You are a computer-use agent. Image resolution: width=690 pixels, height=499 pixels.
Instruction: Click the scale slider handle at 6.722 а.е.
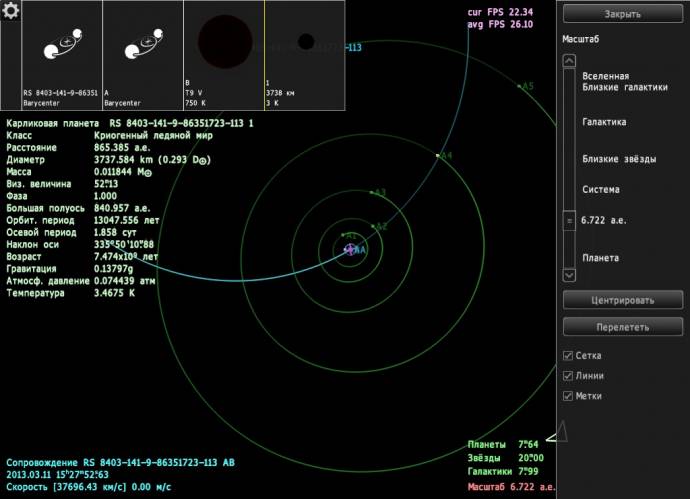click(x=569, y=221)
